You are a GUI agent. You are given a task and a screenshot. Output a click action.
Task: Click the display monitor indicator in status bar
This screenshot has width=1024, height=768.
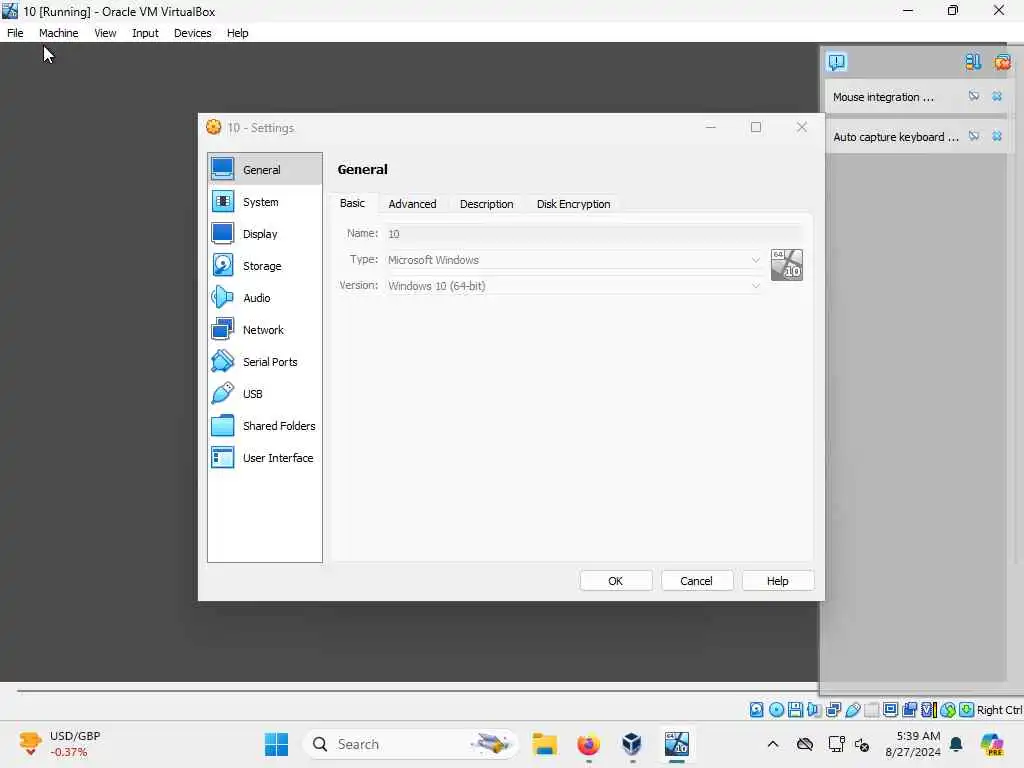click(890, 710)
